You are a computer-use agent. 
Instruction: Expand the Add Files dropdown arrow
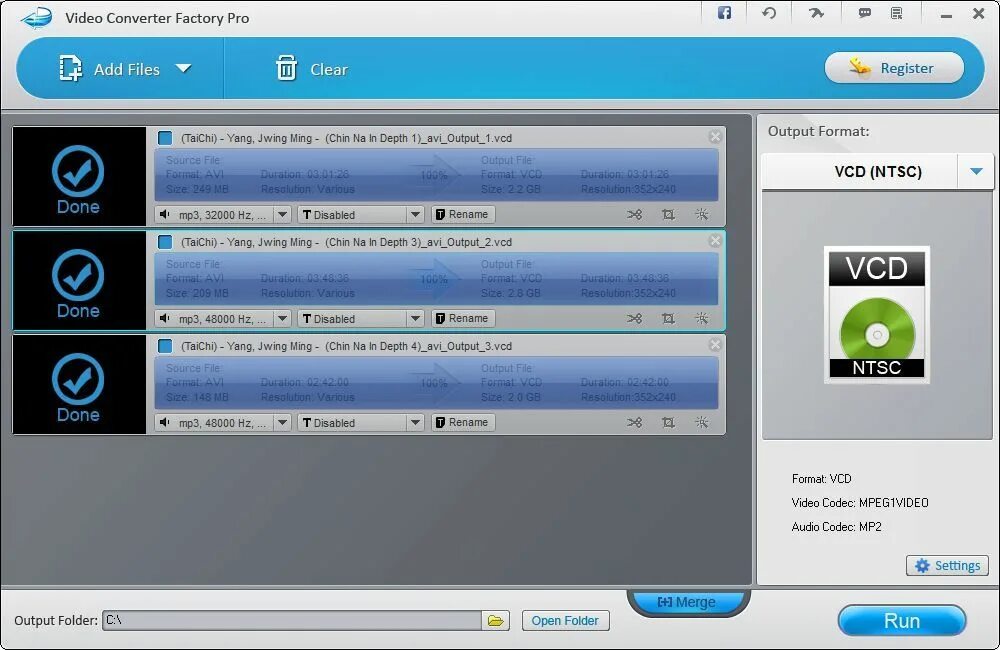184,68
